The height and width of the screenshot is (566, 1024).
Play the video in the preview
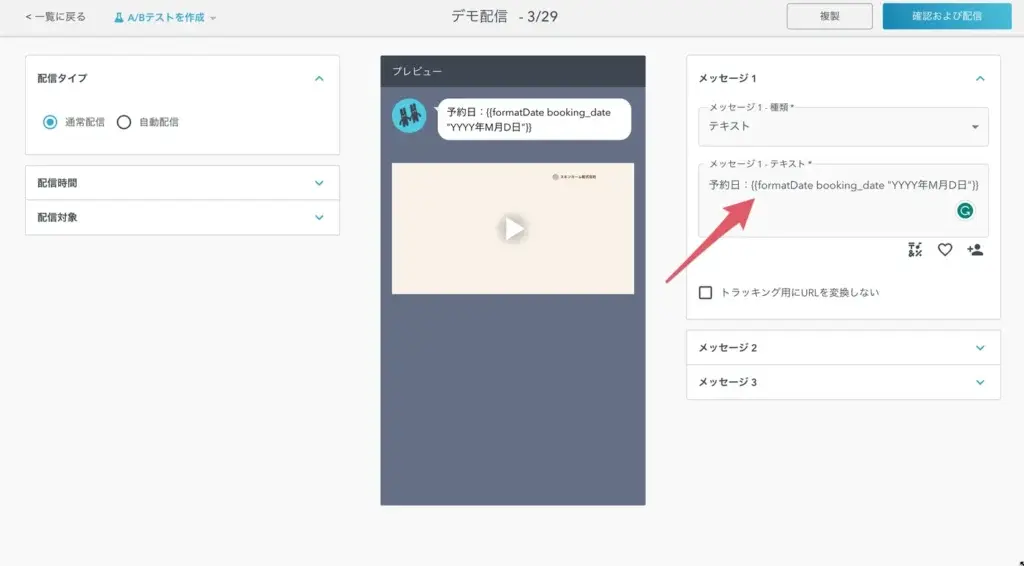[513, 229]
